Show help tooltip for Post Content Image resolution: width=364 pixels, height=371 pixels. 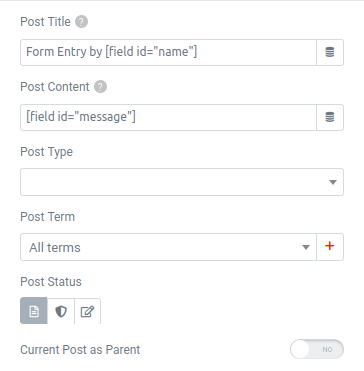click(100, 87)
